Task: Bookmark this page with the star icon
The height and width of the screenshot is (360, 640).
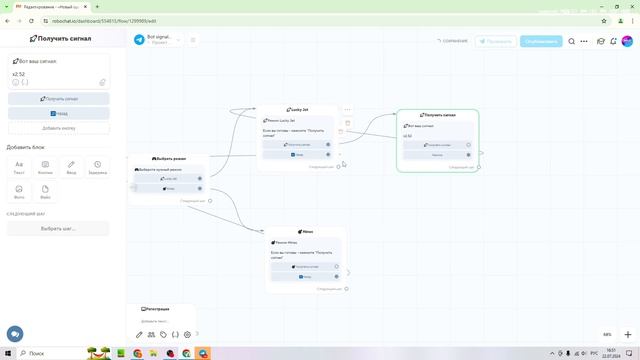Action: [x=604, y=21]
